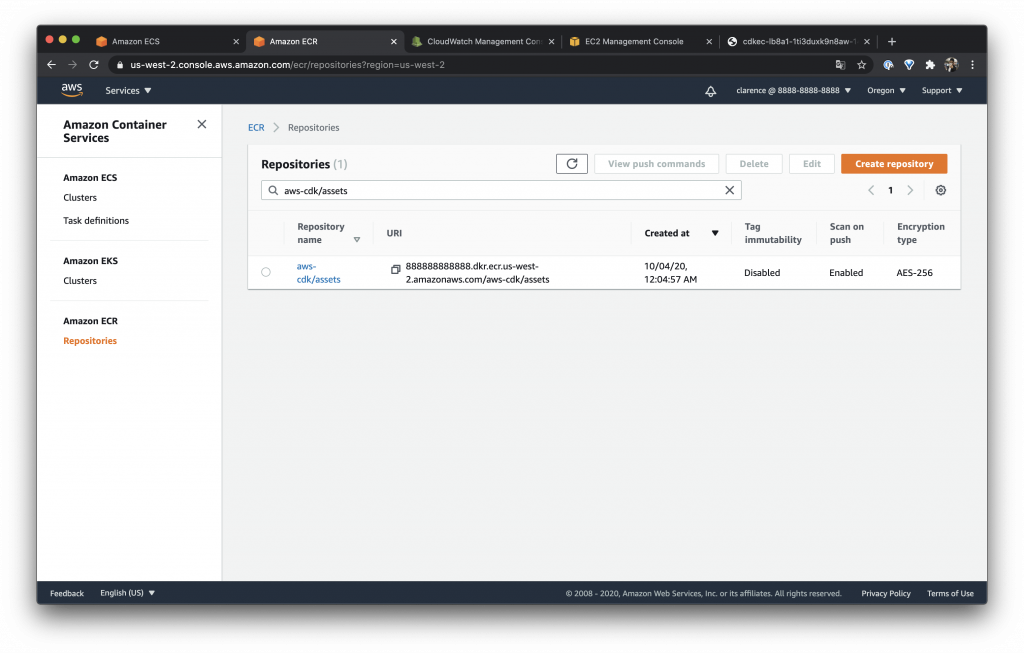Open the Privacy Policy link
1024x653 pixels.
tap(886, 593)
